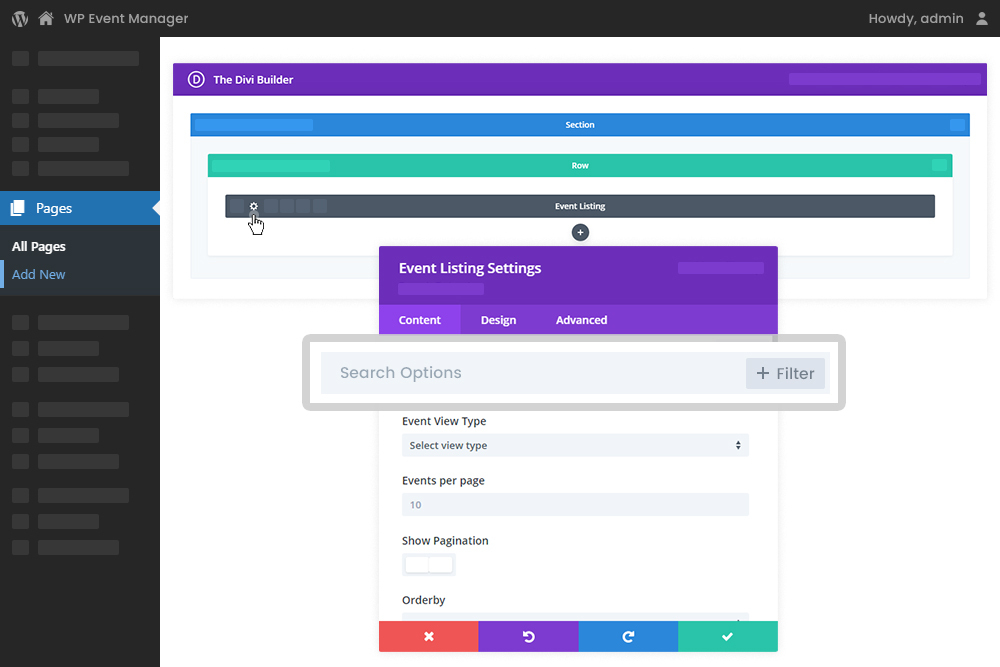
Task: Click the Filter button next to Search Options
Action: coord(785,373)
